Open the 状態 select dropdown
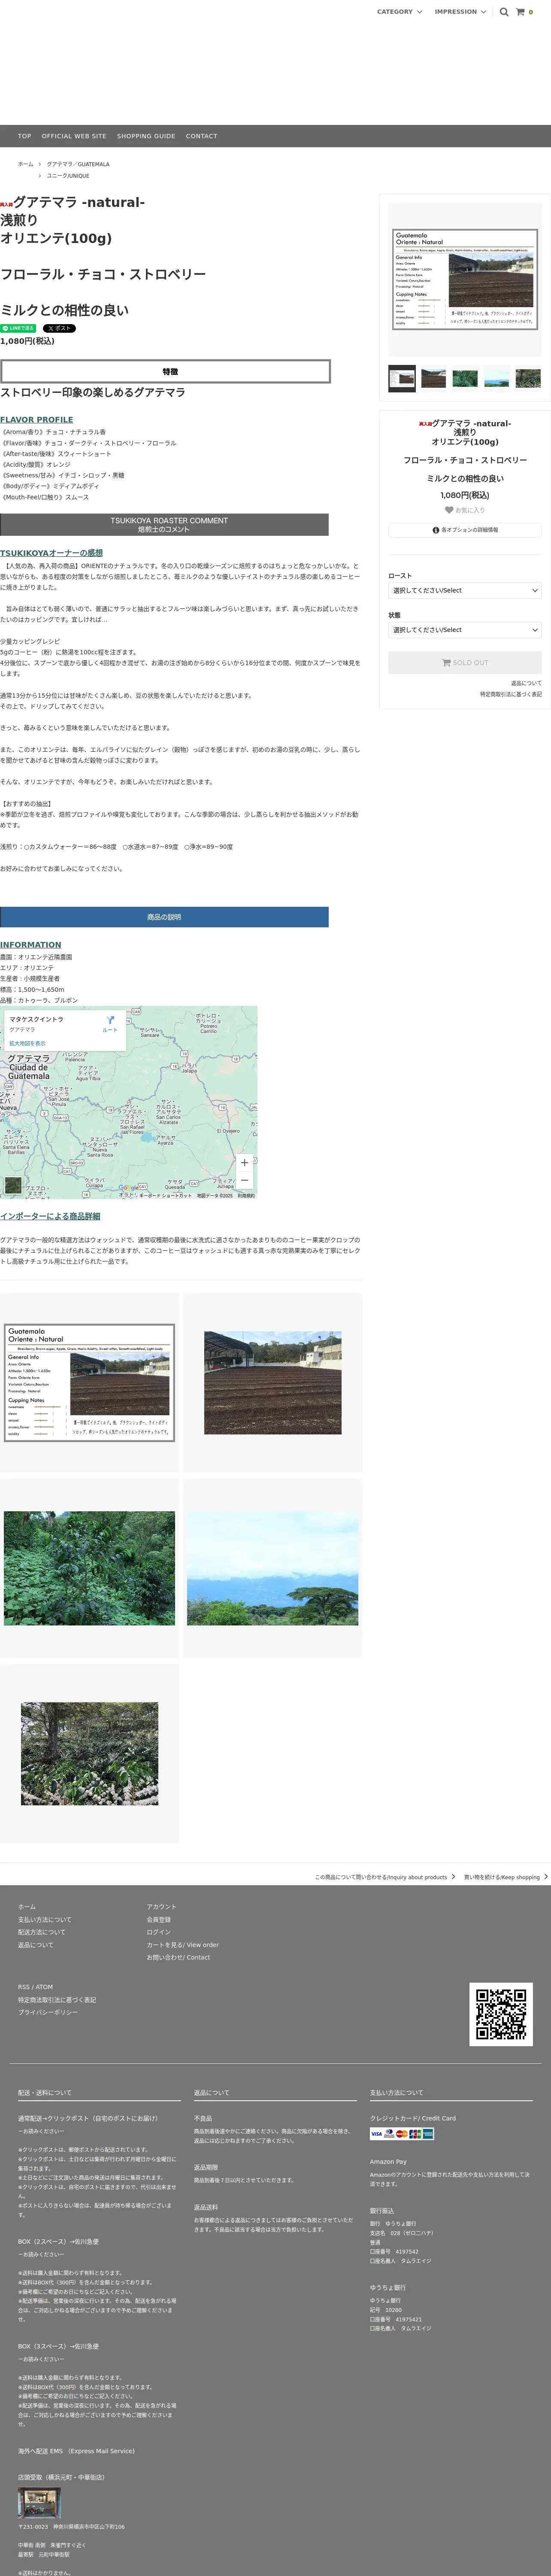 [465, 630]
